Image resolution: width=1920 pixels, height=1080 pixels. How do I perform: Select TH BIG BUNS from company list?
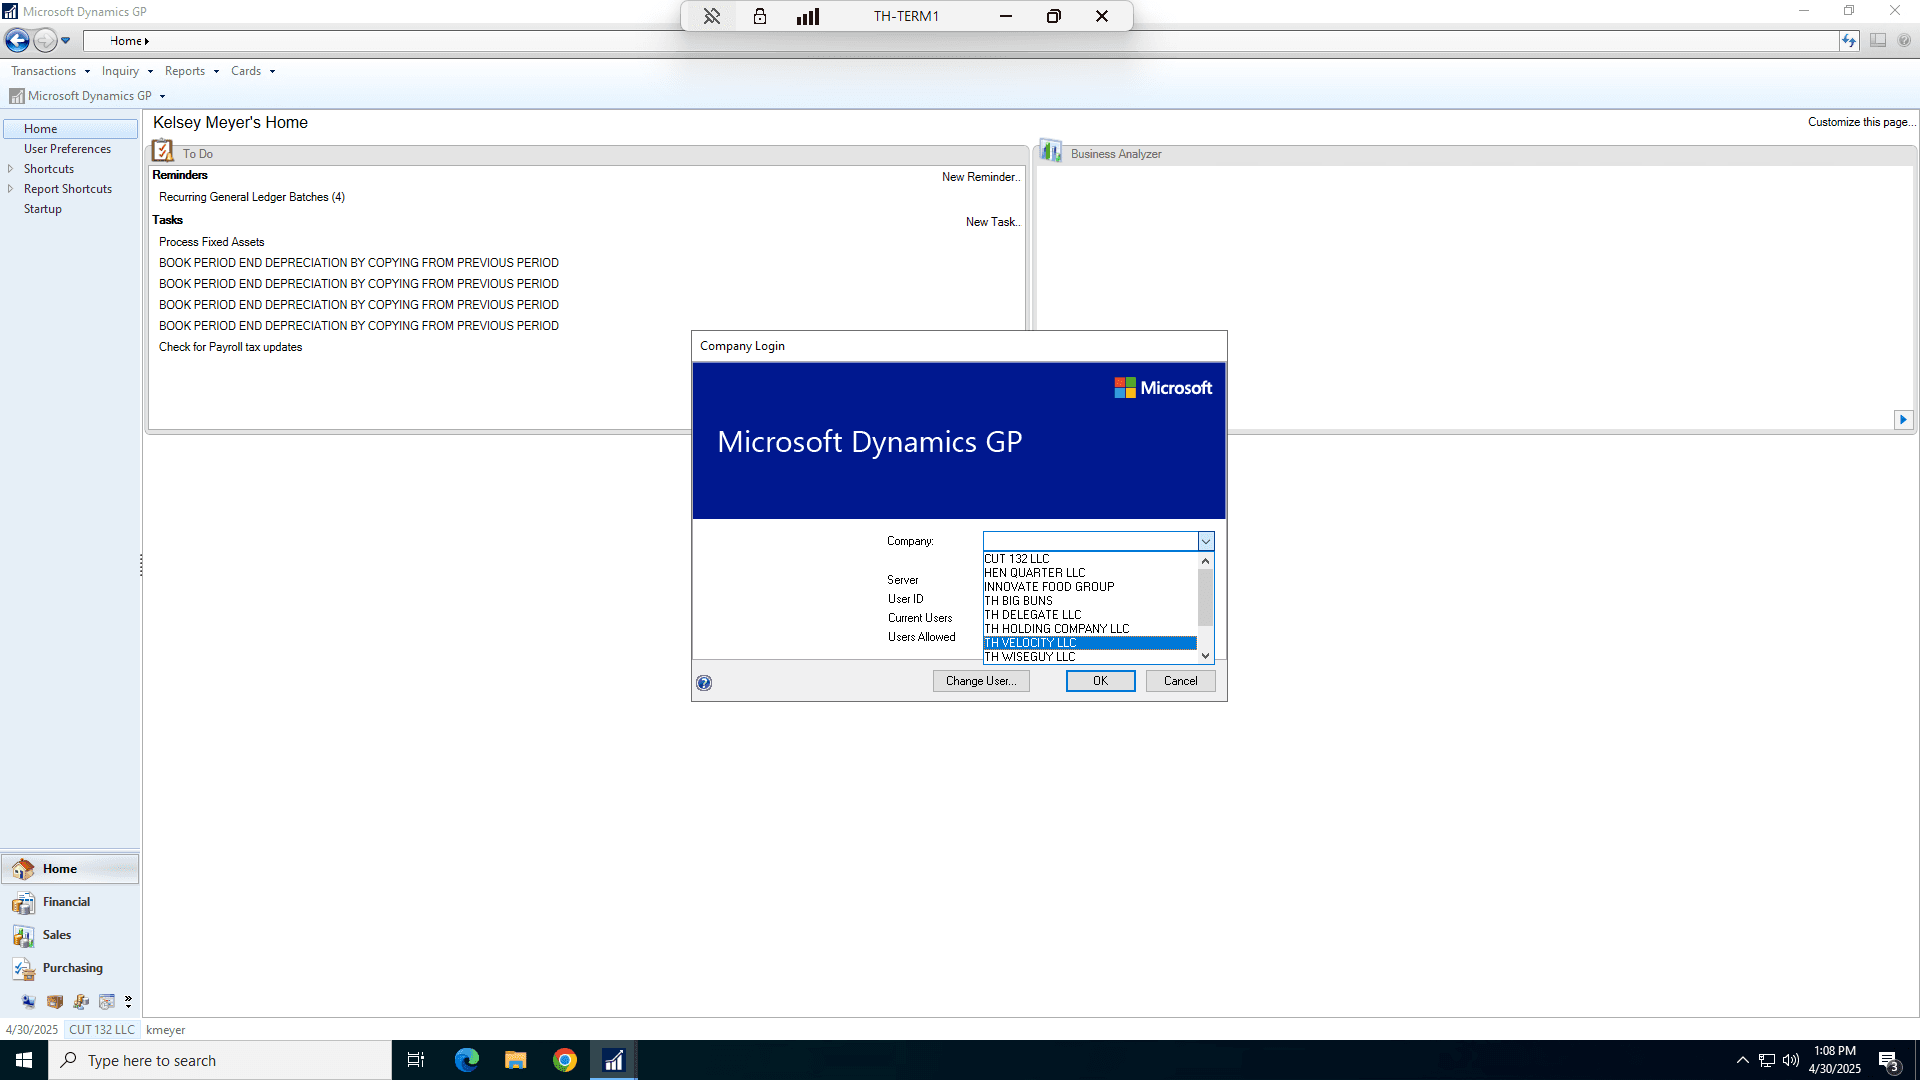pyautogui.click(x=1090, y=601)
